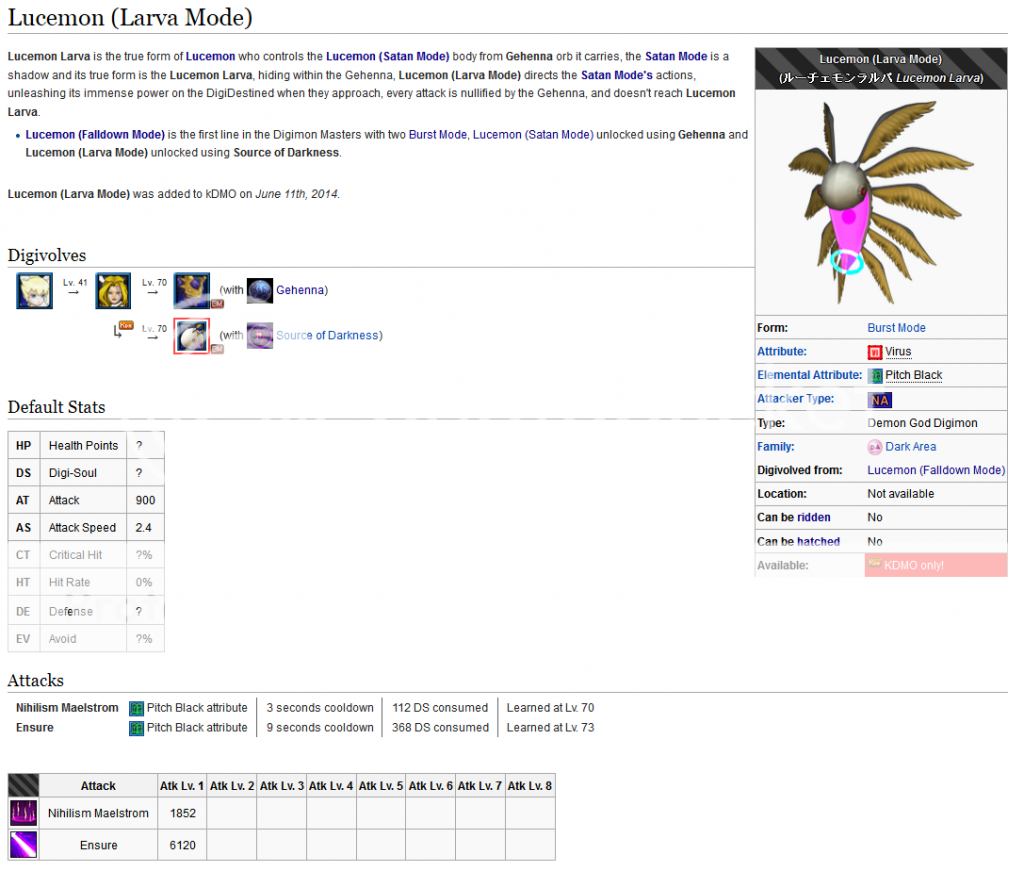Click the red Virus attribute icon
The width and height of the screenshot is (1024, 870).
[875, 352]
